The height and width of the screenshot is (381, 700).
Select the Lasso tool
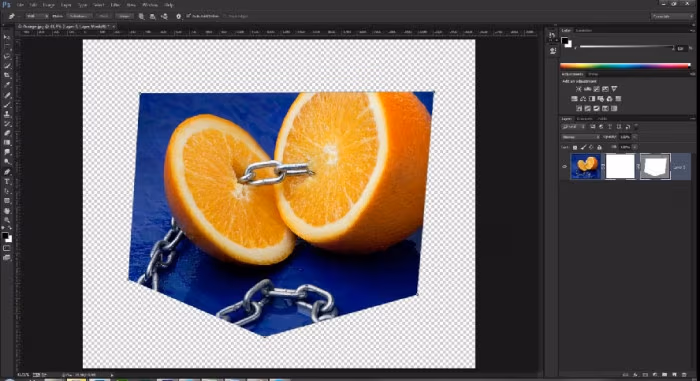click(7, 56)
